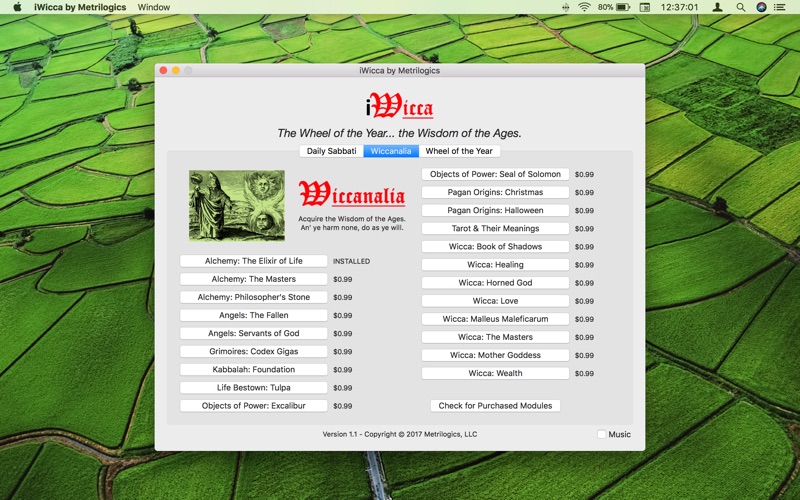Screen dimensions: 800x500
Task: Open iWicca by Metrilogics app menu
Action: 80,7
